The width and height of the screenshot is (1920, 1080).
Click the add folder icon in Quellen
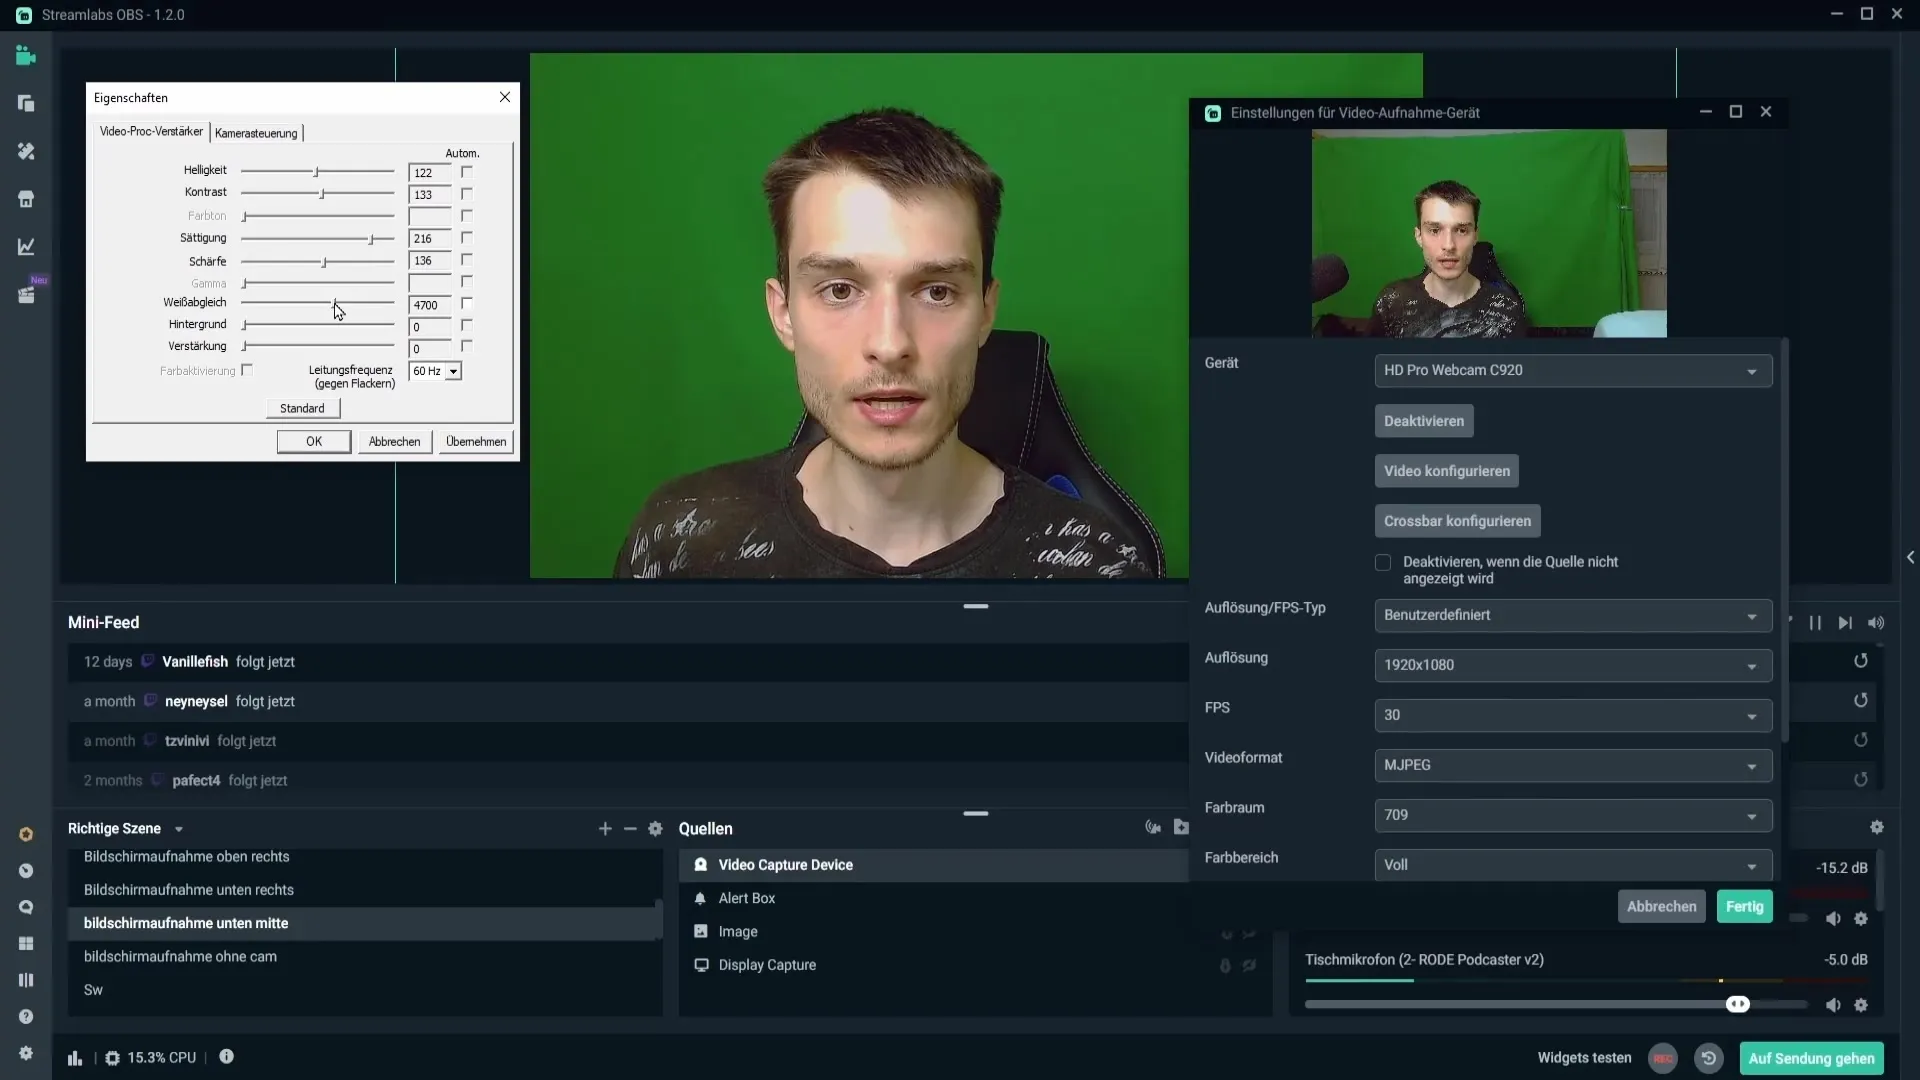[1181, 827]
